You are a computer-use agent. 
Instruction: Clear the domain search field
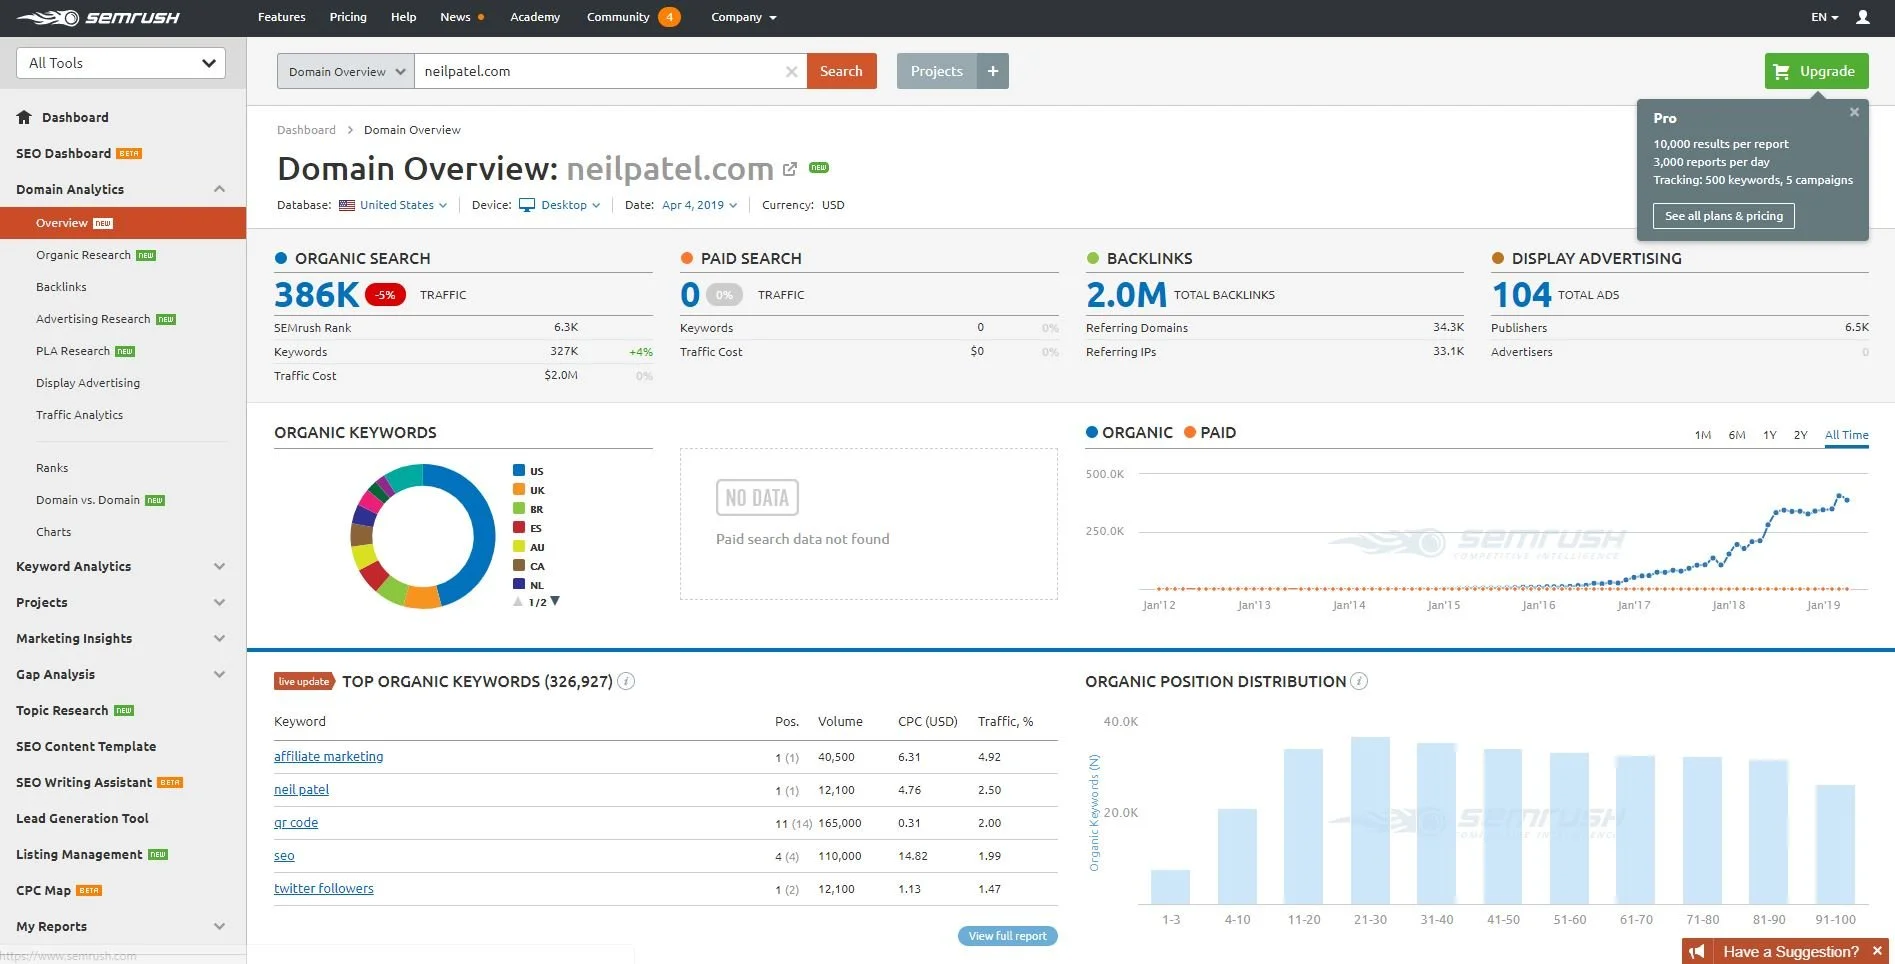(791, 71)
